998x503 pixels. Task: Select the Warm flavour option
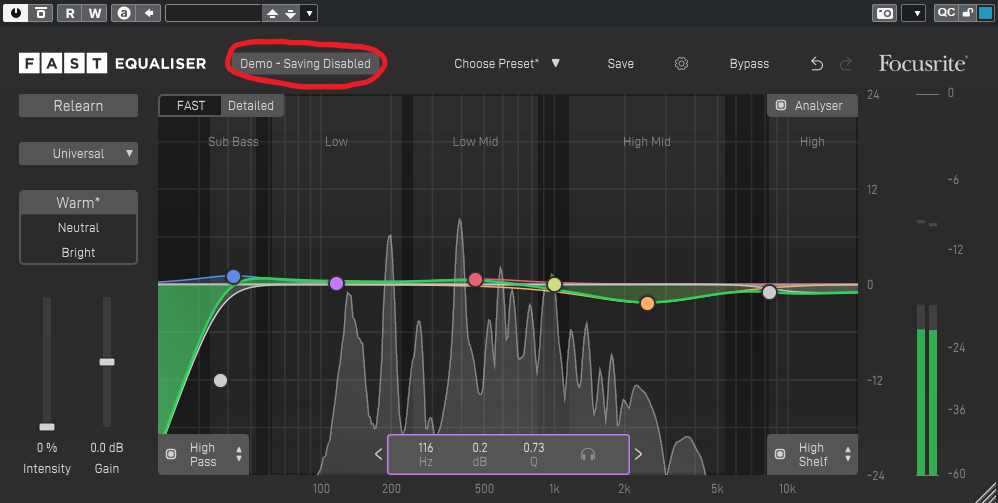pos(78,202)
